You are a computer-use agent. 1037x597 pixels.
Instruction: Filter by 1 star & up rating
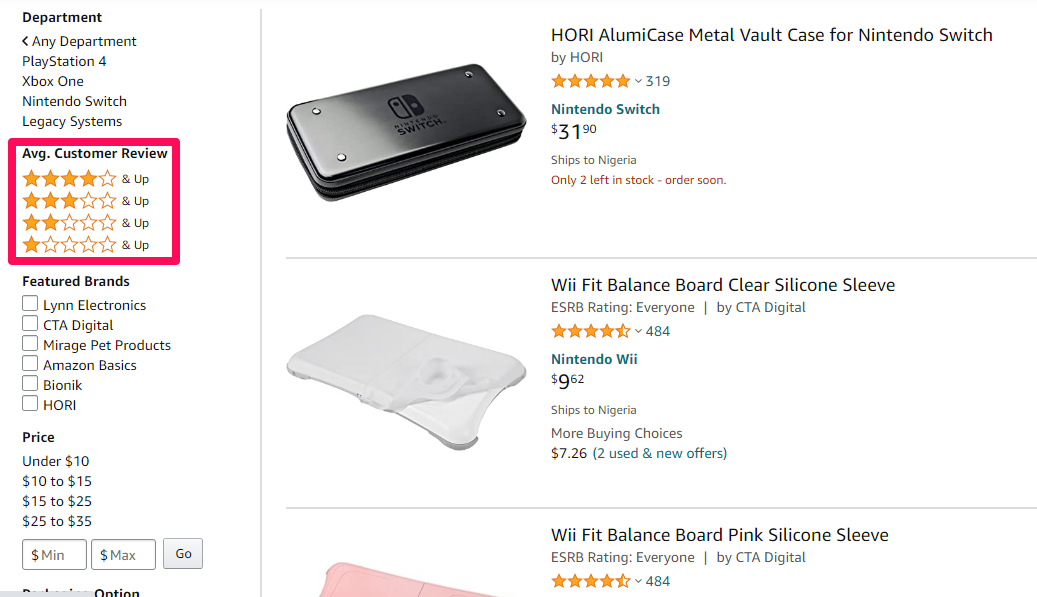86,245
